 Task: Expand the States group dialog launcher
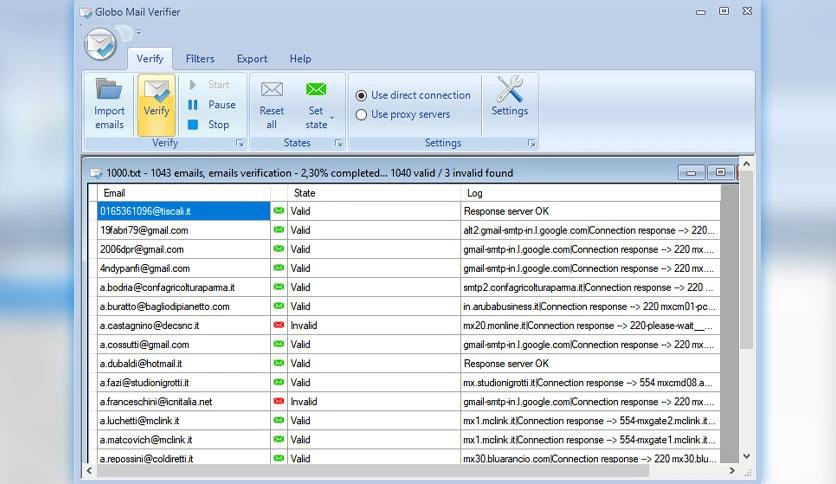[x=338, y=143]
